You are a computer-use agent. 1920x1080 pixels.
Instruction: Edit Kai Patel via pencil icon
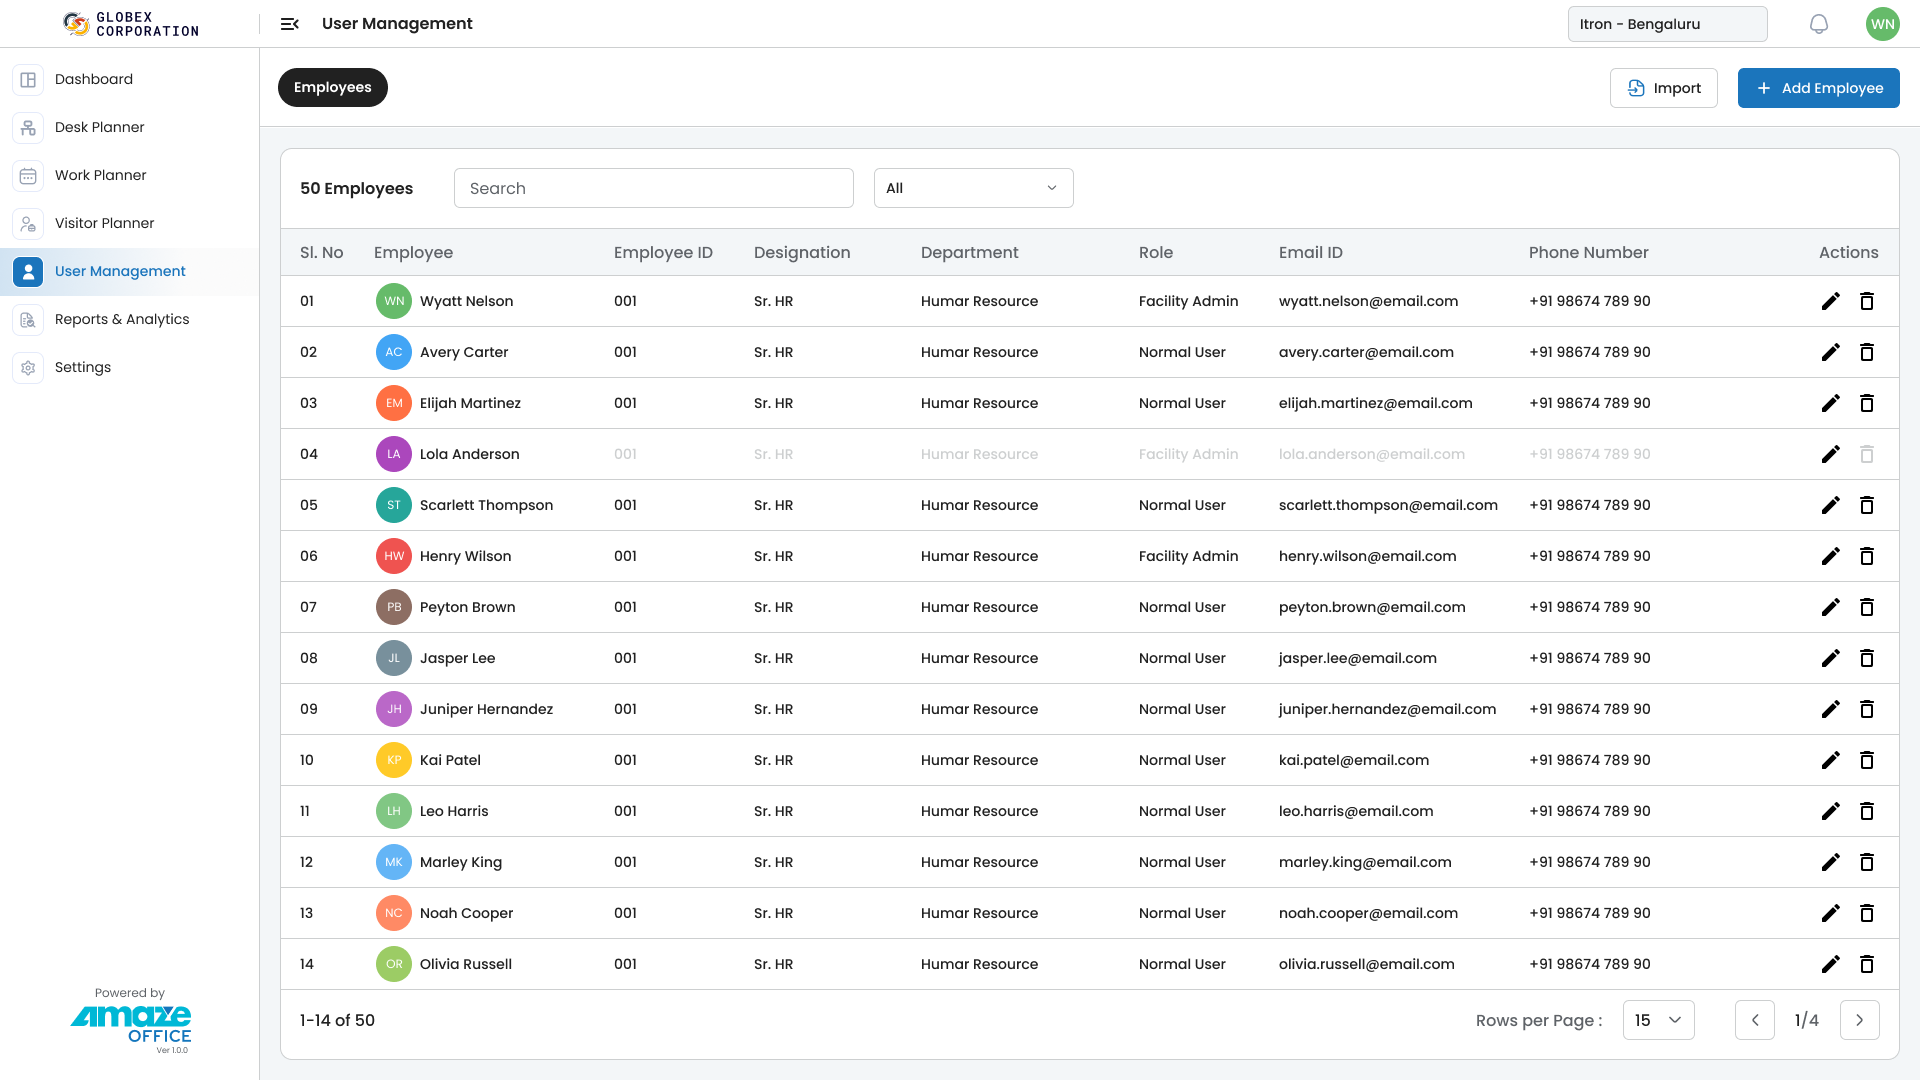click(x=1830, y=760)
